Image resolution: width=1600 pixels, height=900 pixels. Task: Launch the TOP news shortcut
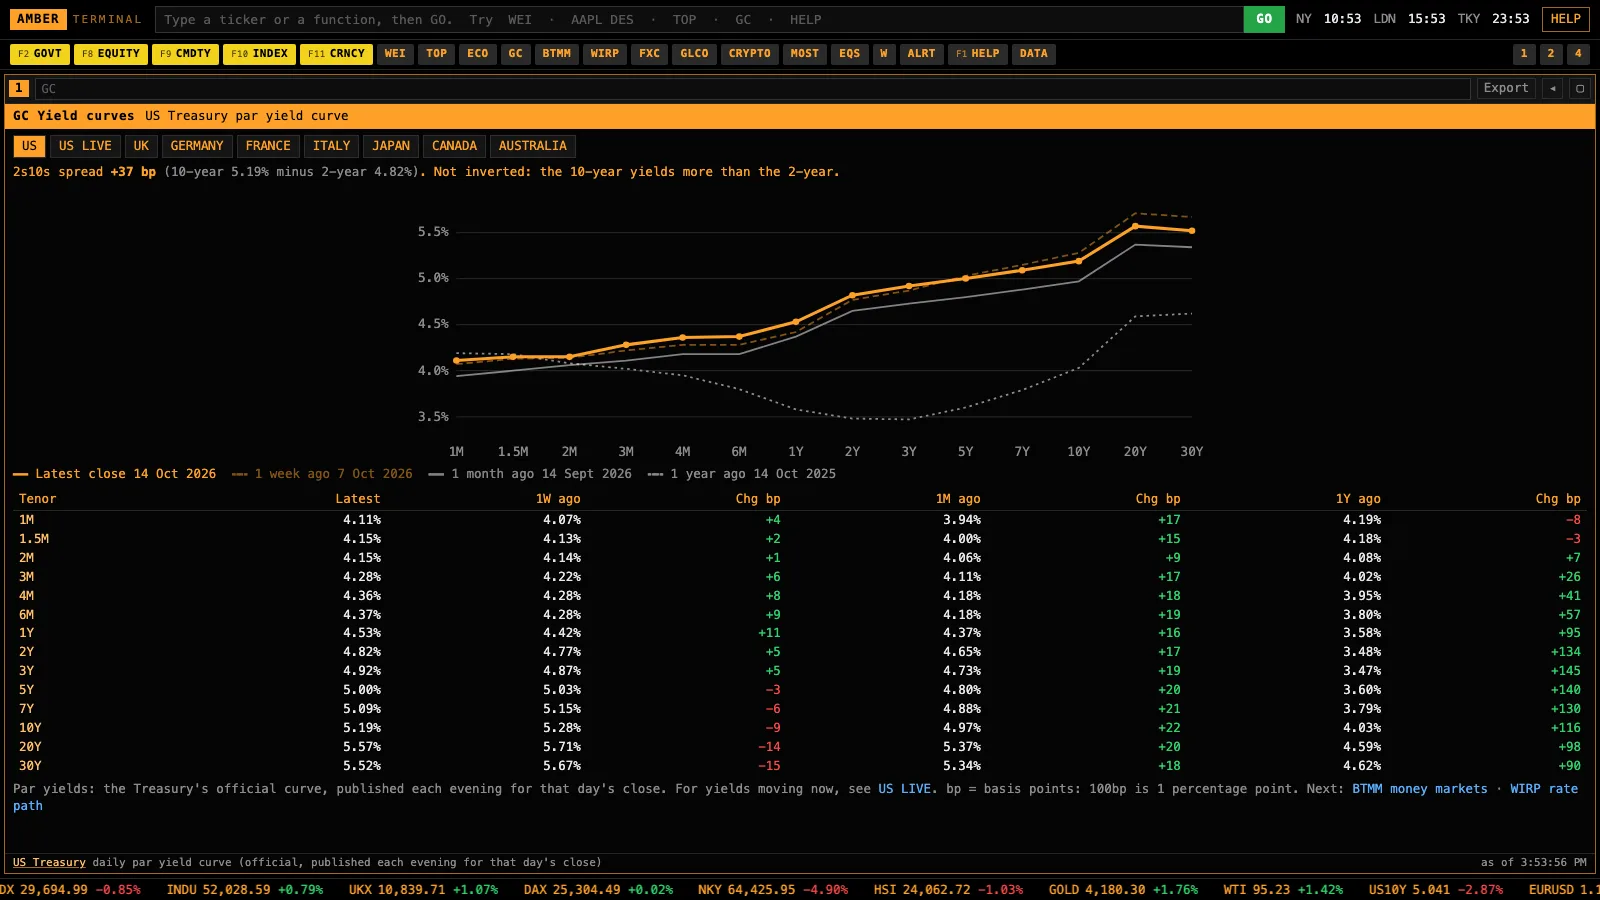[x=437, y=54]
